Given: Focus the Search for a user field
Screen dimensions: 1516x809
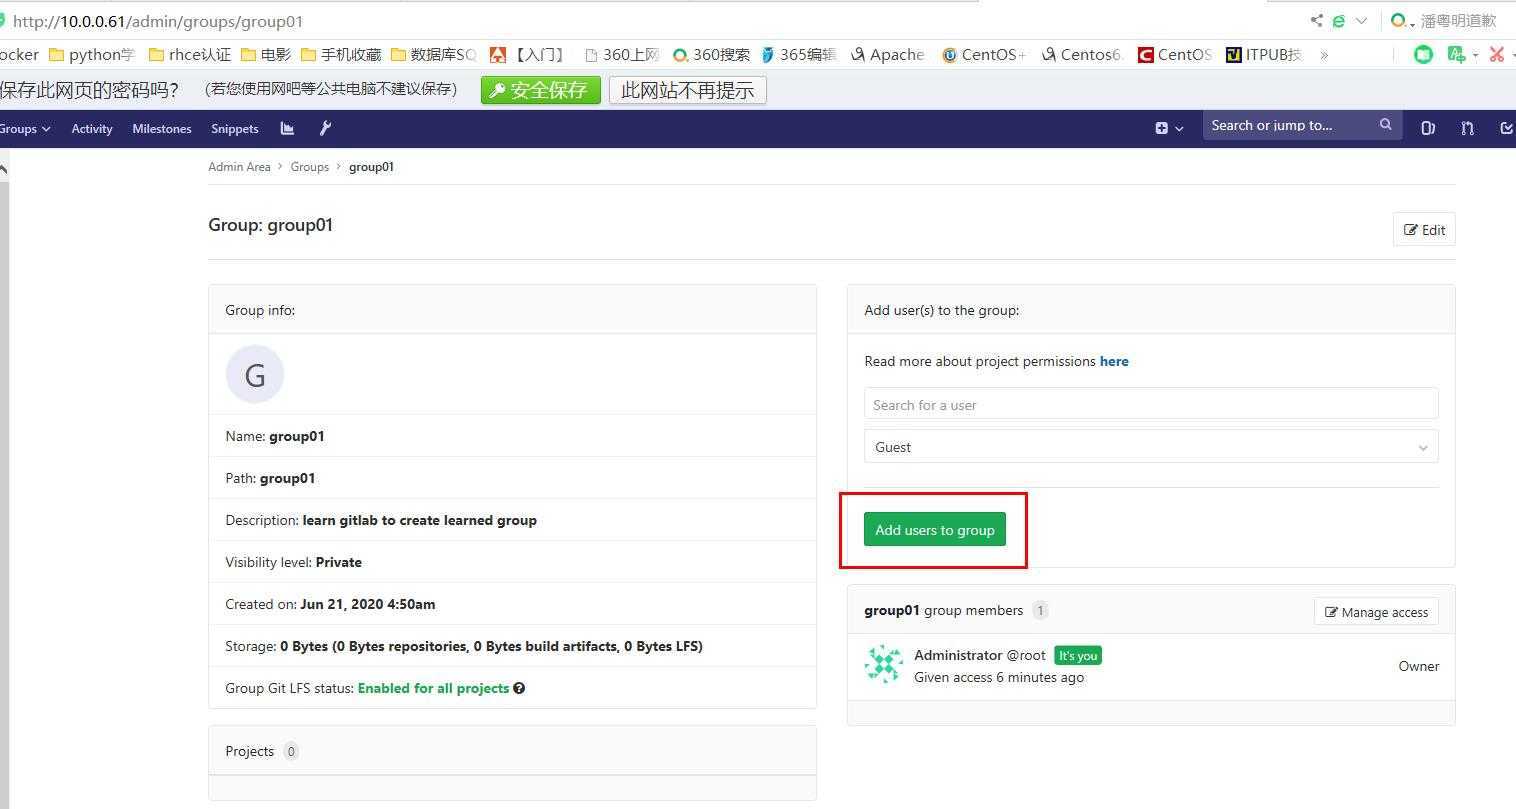Looking at the screenshot, I should click(1151, 404).
